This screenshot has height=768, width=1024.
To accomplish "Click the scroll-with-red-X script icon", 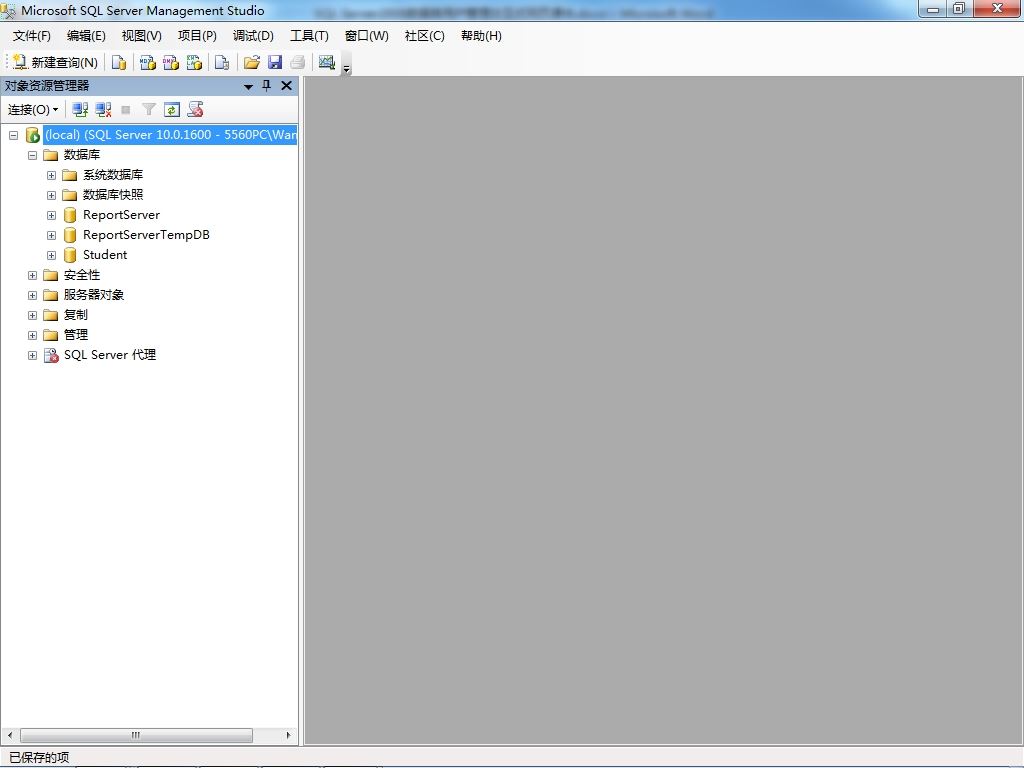I will pyautogui.click(x=195, y=110).
